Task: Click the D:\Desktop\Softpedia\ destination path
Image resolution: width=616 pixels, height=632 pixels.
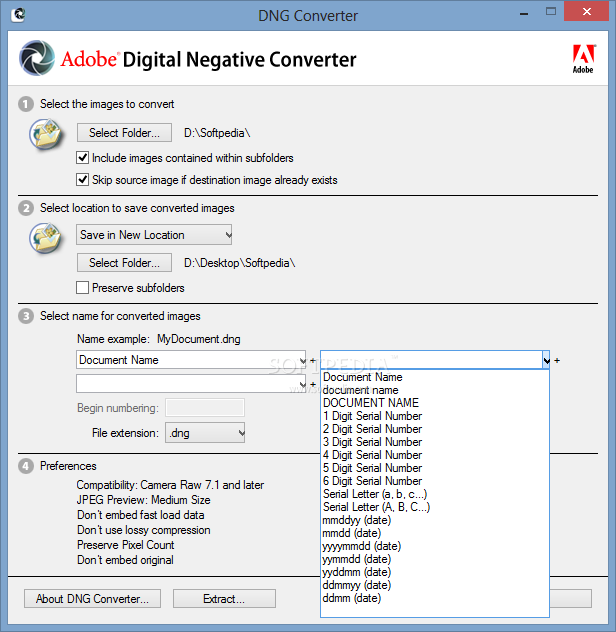Action: point(239,263)
